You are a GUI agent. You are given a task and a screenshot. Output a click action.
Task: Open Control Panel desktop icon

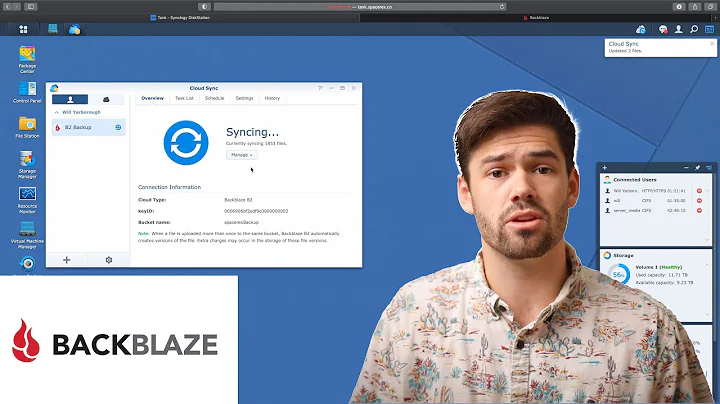tap(27, 92)
